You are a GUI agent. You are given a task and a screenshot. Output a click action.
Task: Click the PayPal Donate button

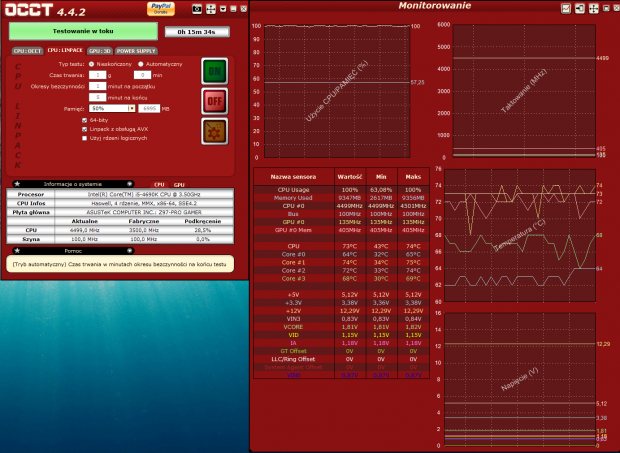click(160, 8)
